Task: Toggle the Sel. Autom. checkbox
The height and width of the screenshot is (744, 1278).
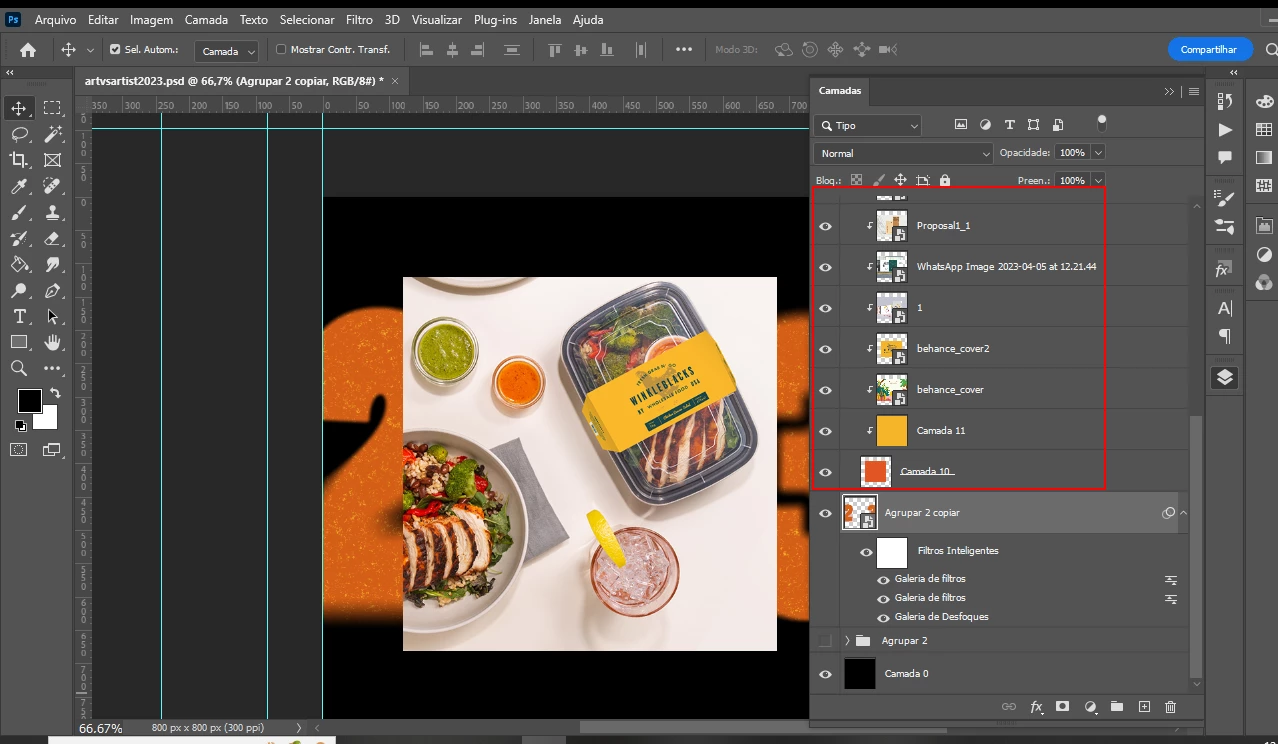Action: [x=115, y=49]
